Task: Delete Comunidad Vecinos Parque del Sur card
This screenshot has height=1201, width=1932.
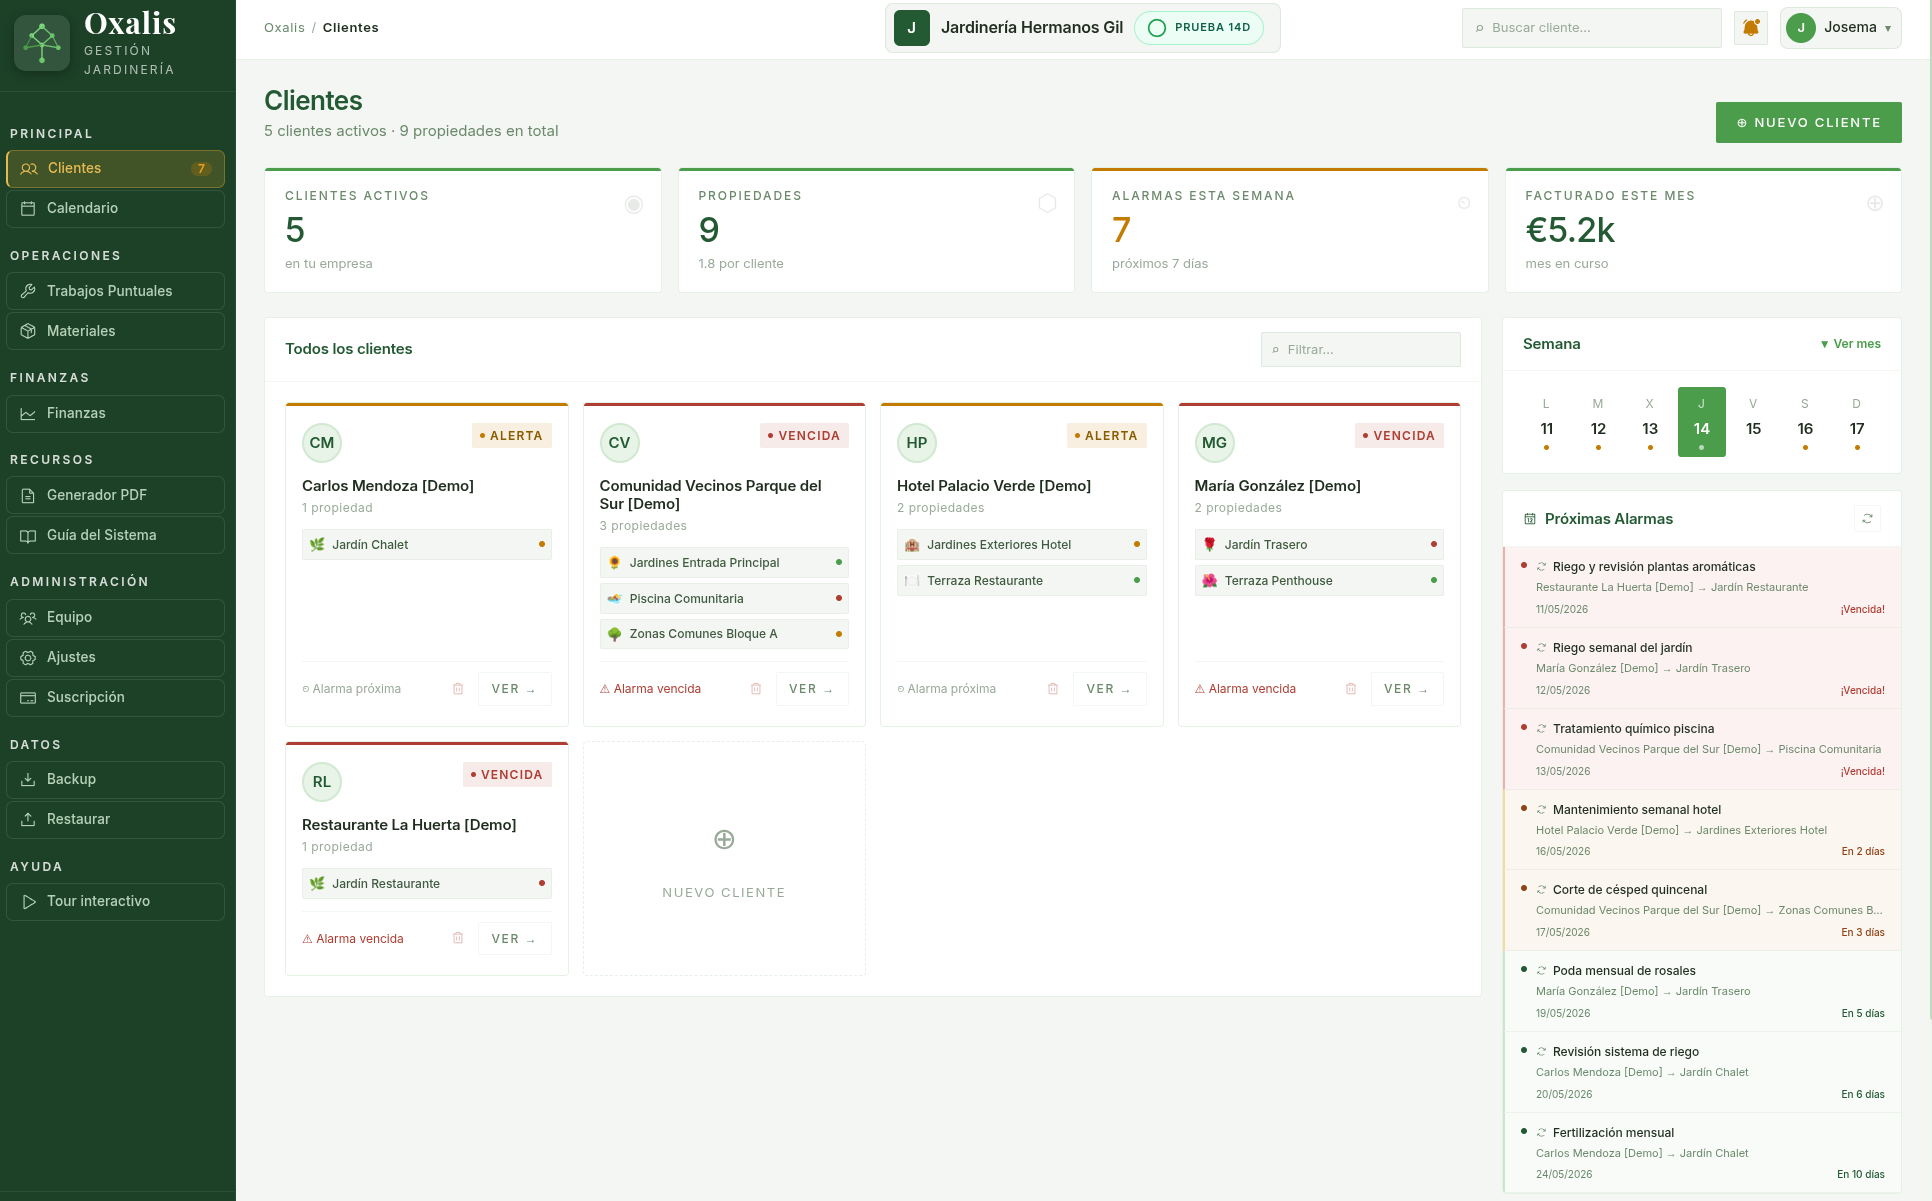Action: 756,689
